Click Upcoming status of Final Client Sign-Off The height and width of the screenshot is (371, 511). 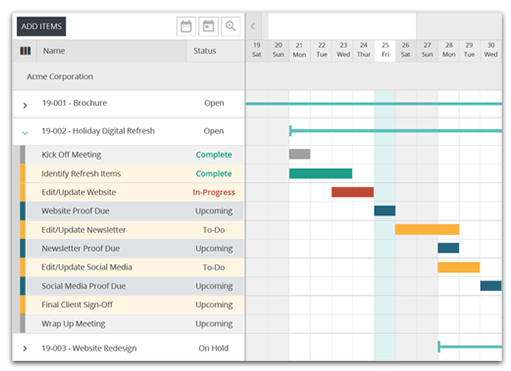point(214,305)
